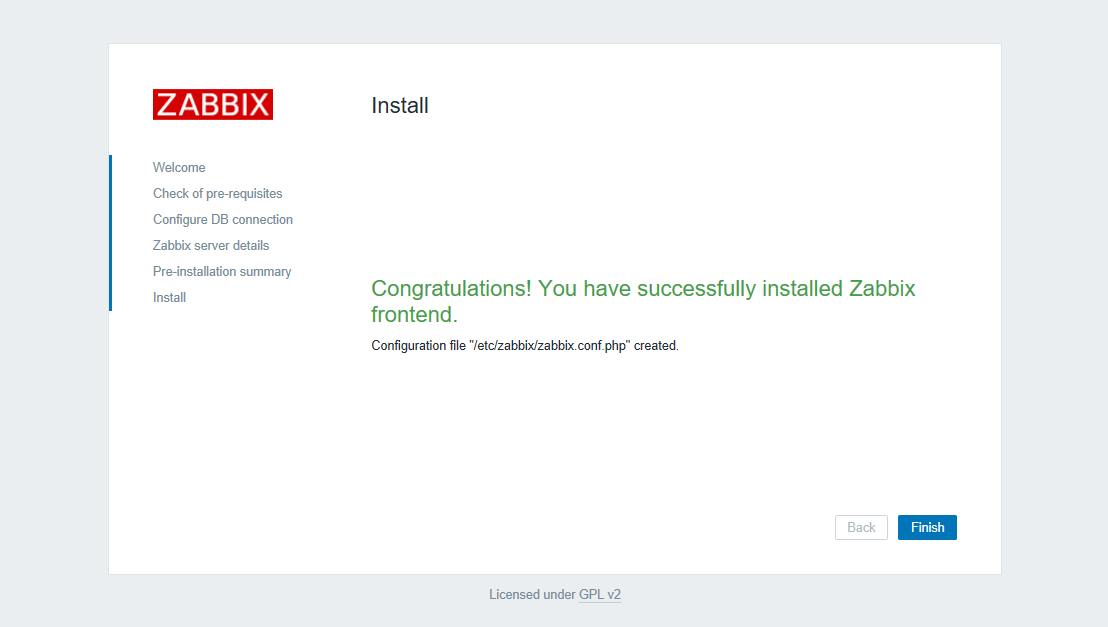Click the blue Finish button
This screenshot has height=627, width=1108.
(927, 527)
